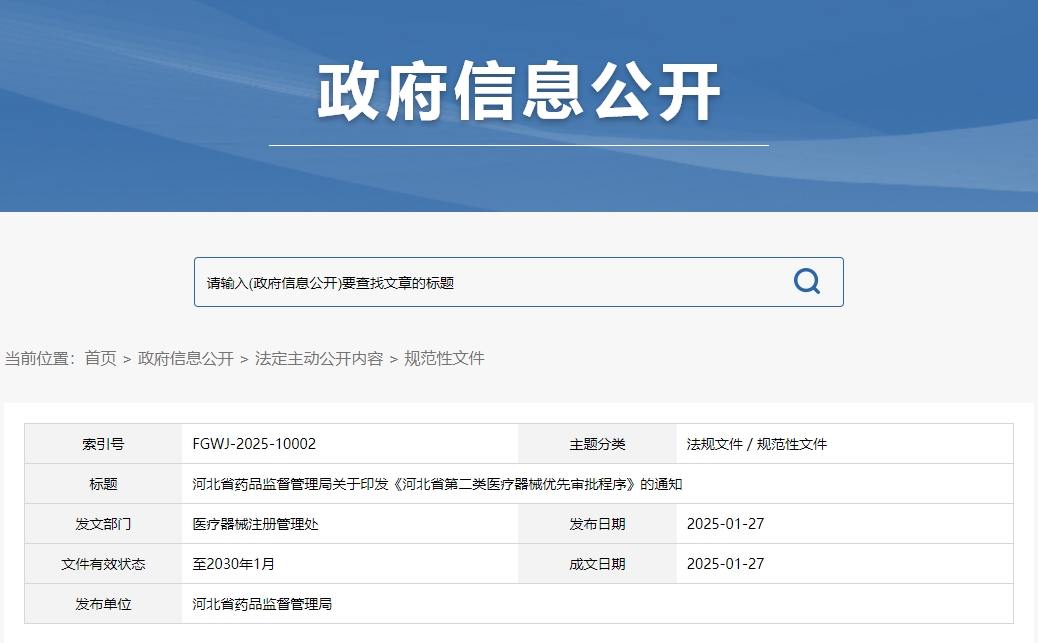Click the 发文部门 cell 医疗器械注册管理处
1038x643 pixels.
(257, 523)
